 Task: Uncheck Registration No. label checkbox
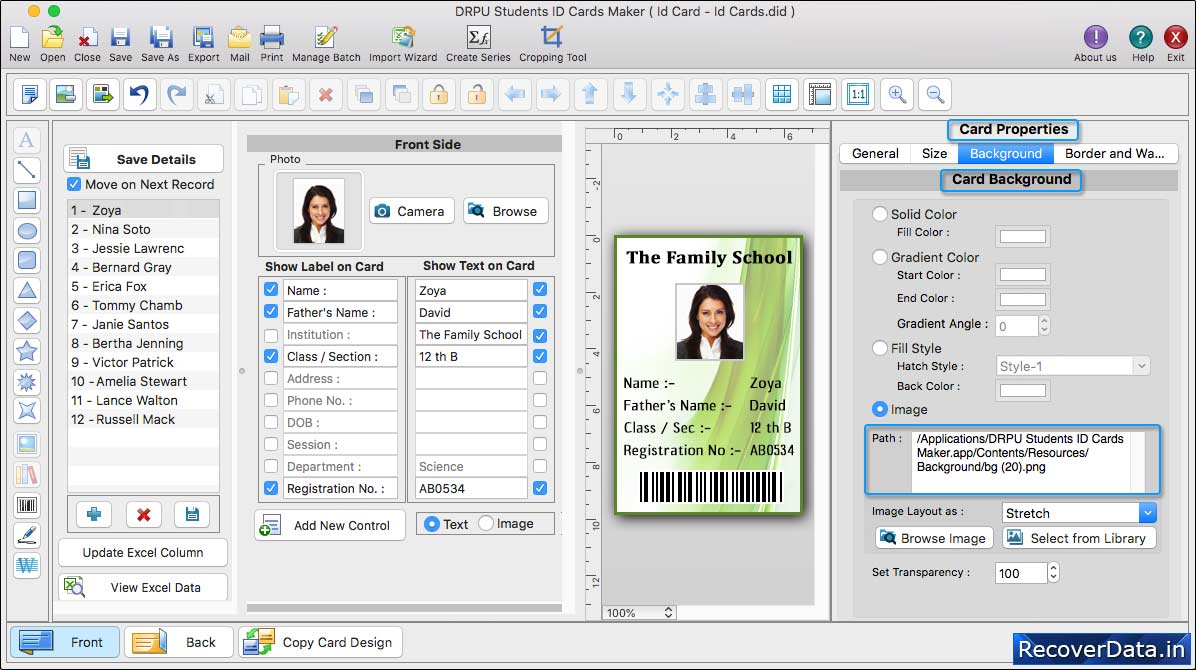[271, 488]
